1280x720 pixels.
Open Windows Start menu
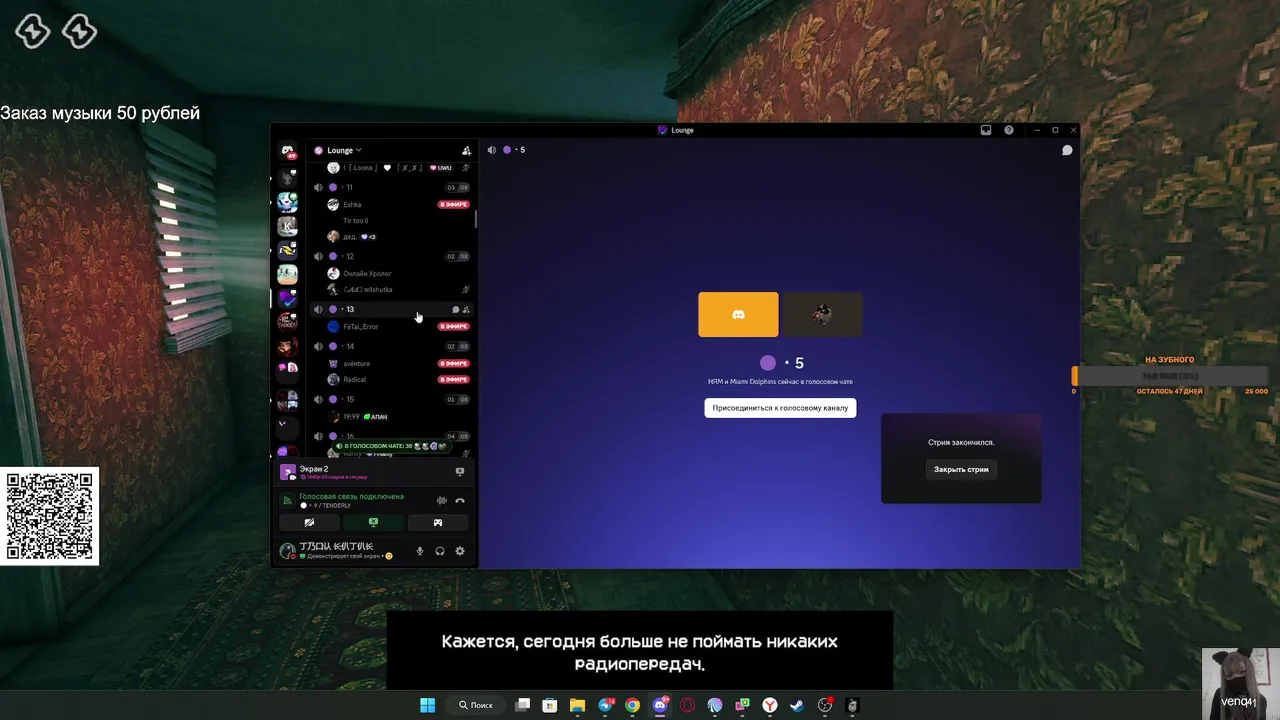click(x=427, y=705)
